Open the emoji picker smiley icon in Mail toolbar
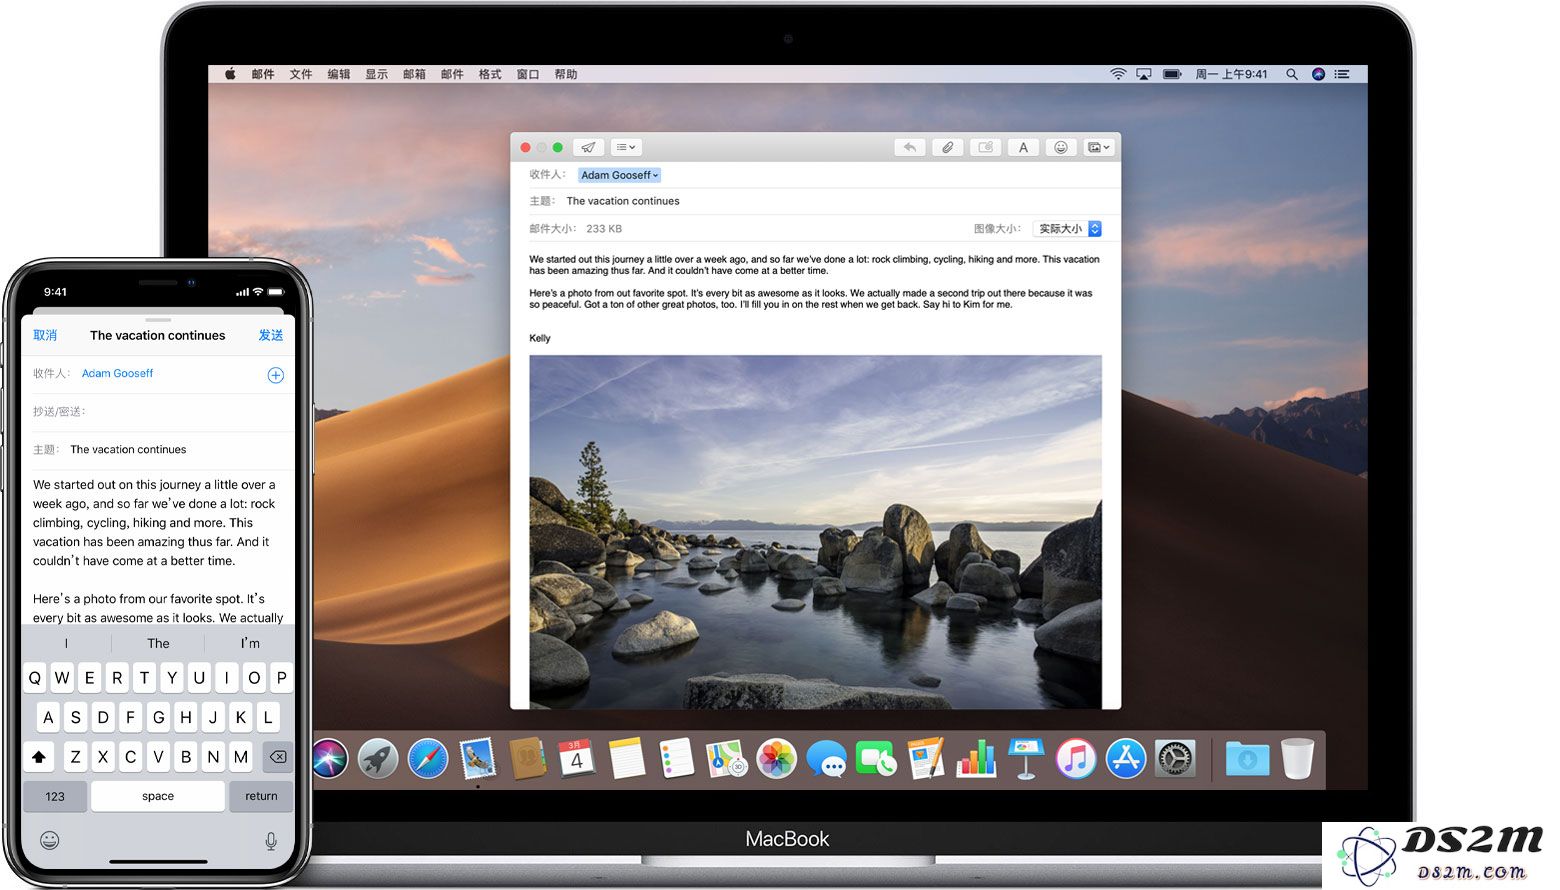This screenshot has width=1560, height=890. [1061, 147]
